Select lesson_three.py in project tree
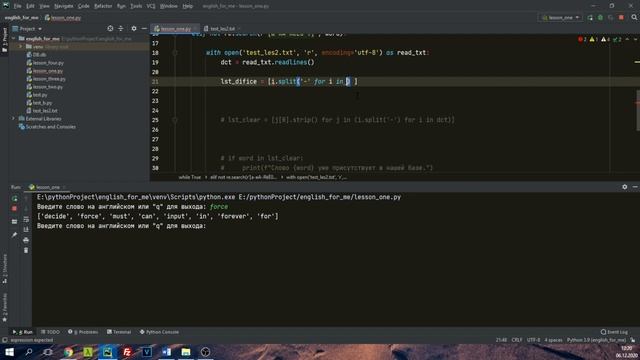This screenshot has width=640, height=360. coord(49,79)
